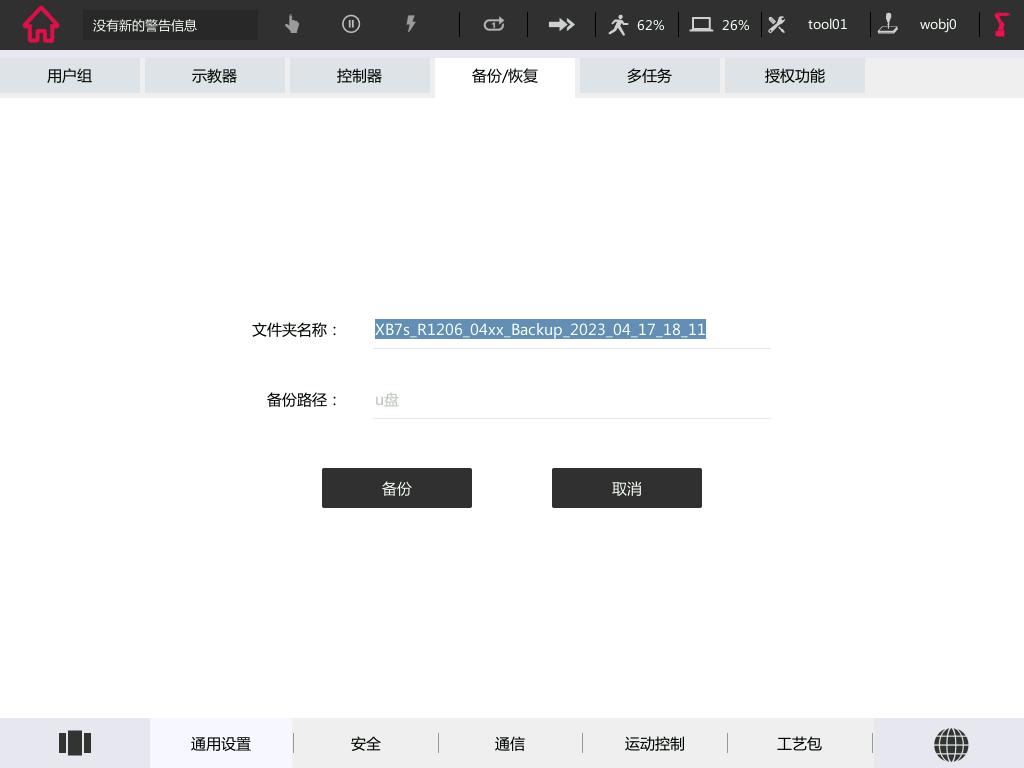Switch to the 控制器 tab
The width and height of the screenshot is (1024, 768).
[x=360, y=76]
